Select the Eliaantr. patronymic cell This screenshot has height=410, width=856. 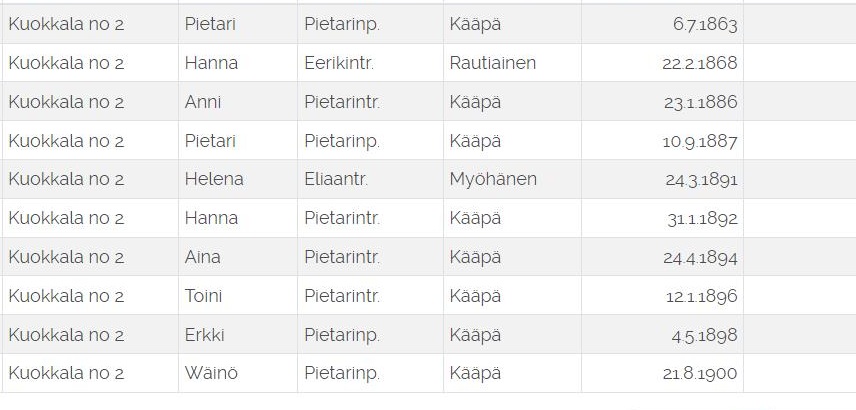point(336,179)
